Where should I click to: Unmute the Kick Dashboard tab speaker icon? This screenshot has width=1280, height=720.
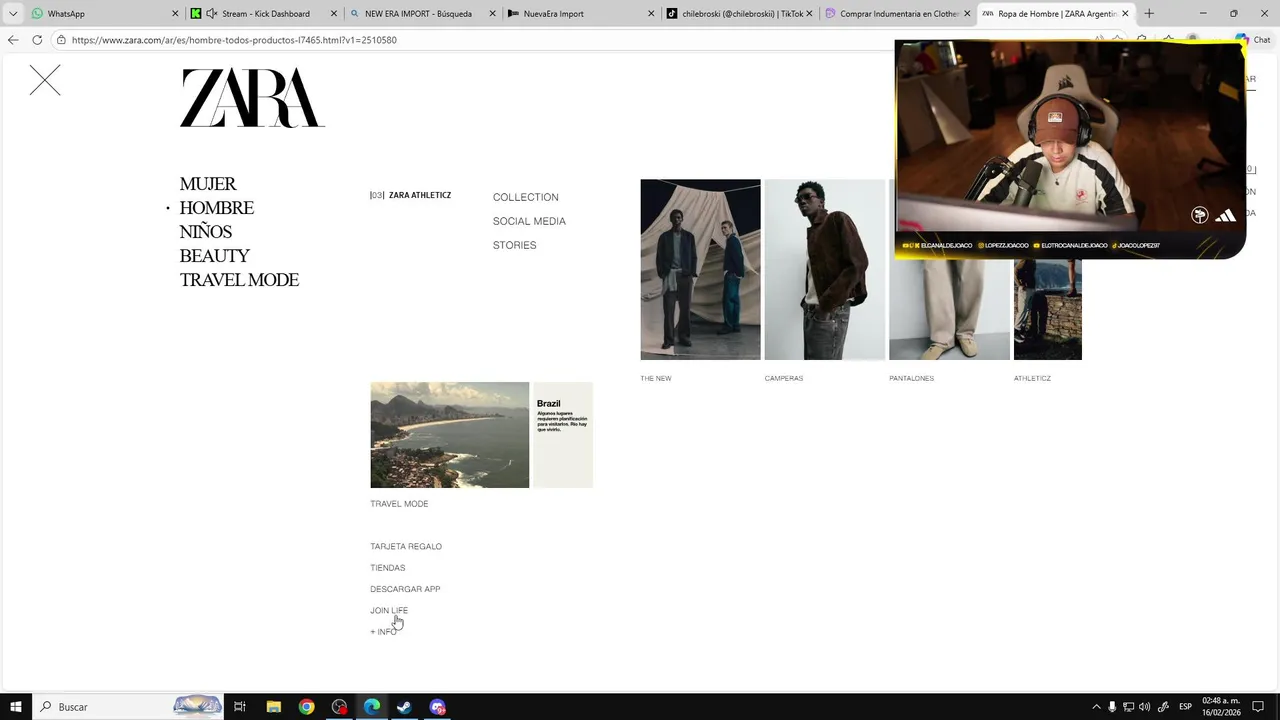212,14
